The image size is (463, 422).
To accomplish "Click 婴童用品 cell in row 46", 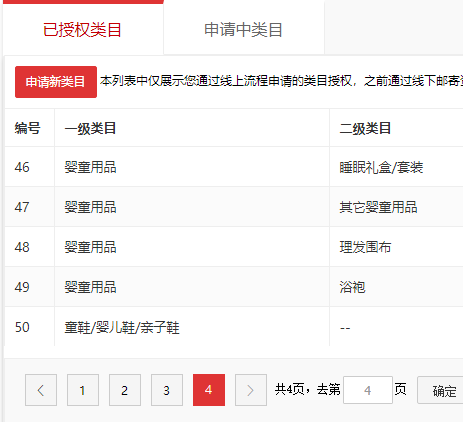I will point(90,167).
